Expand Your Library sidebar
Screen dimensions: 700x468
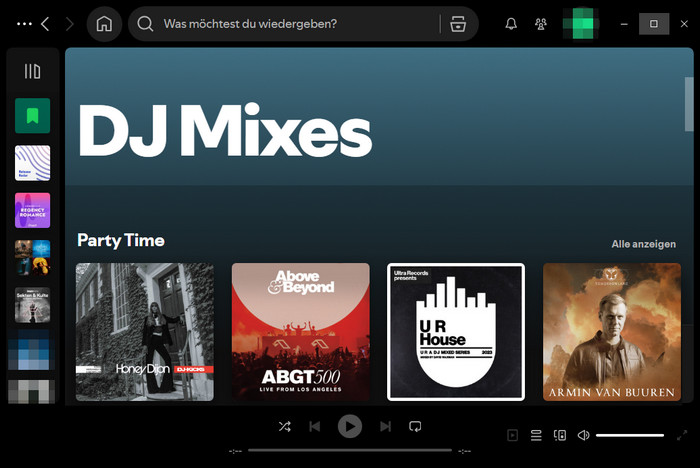[x=32, y=71]
